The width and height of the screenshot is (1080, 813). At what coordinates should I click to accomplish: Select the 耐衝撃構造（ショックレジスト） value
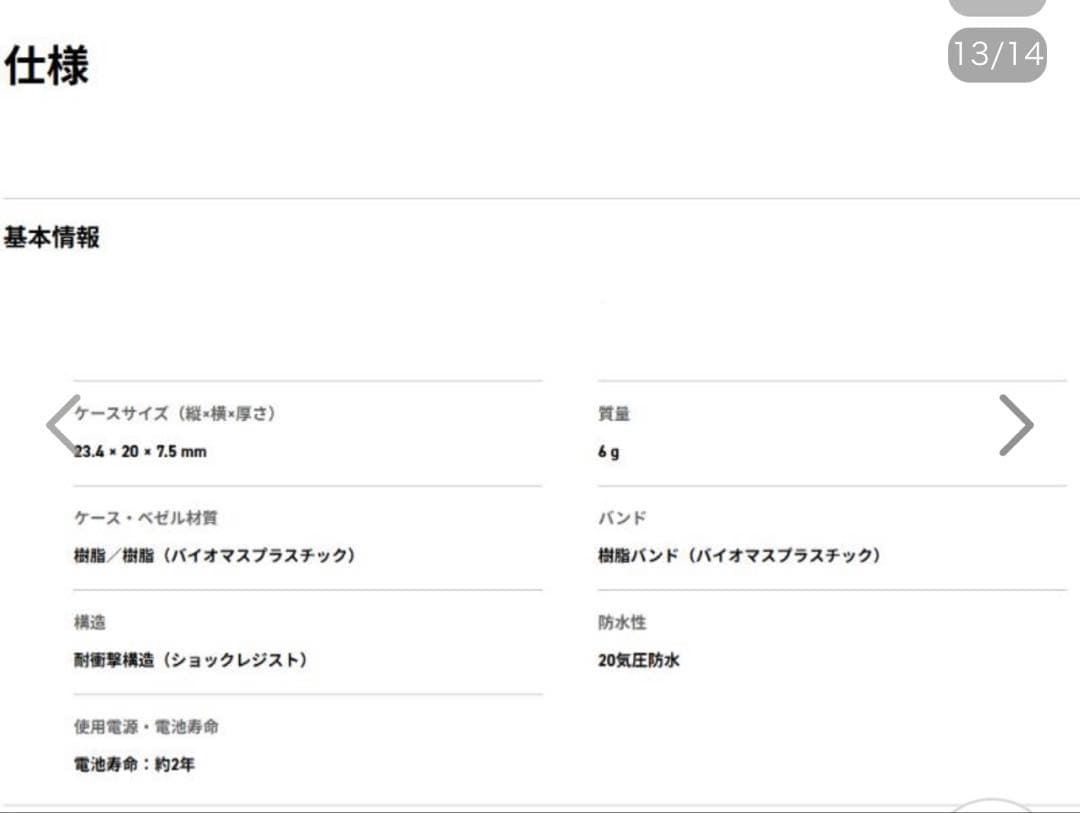coord(191,660)
